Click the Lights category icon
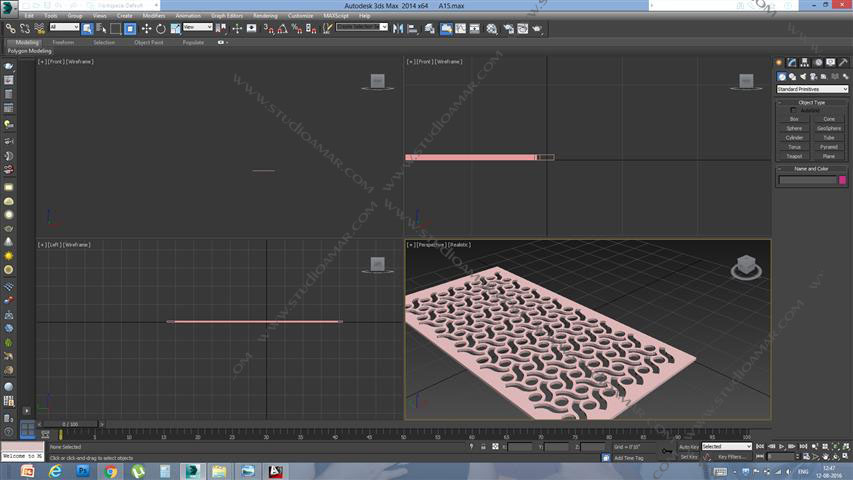The width and height of the screenshot is (853, 480). click(x=803, y=76)
